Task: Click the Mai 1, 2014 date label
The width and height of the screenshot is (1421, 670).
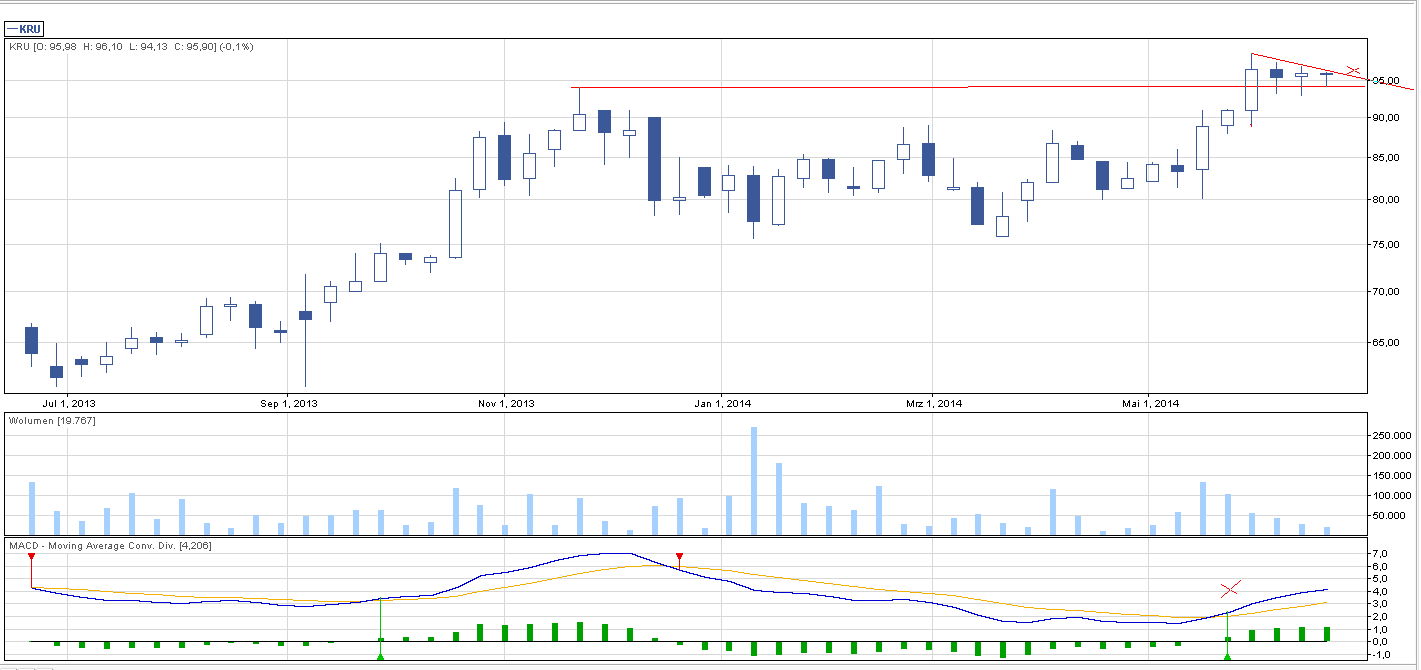Action: coord(1150,404)
